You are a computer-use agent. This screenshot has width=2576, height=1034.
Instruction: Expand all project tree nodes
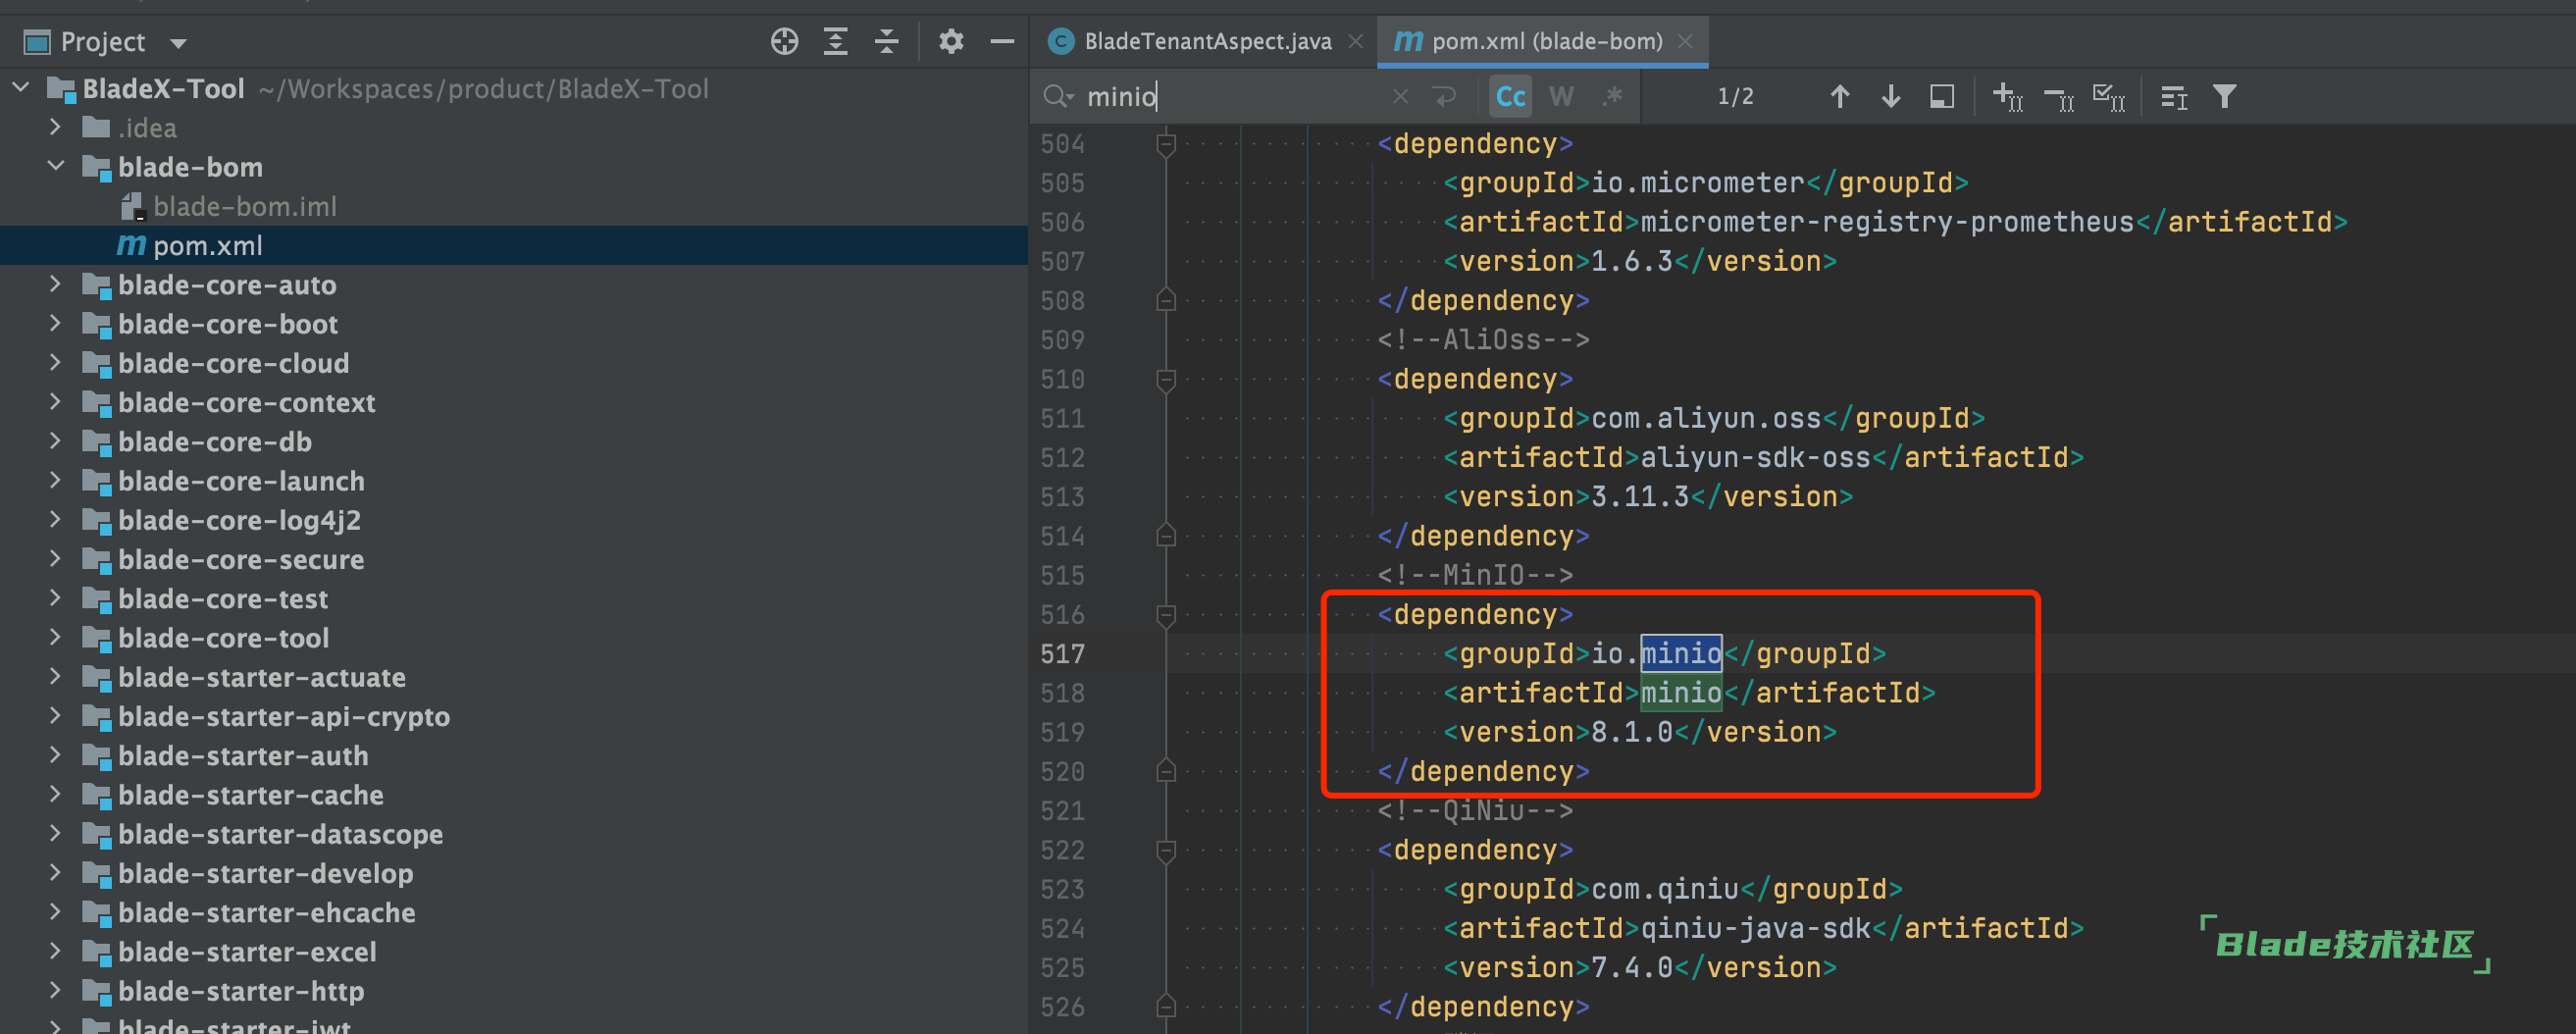[835, 41]
